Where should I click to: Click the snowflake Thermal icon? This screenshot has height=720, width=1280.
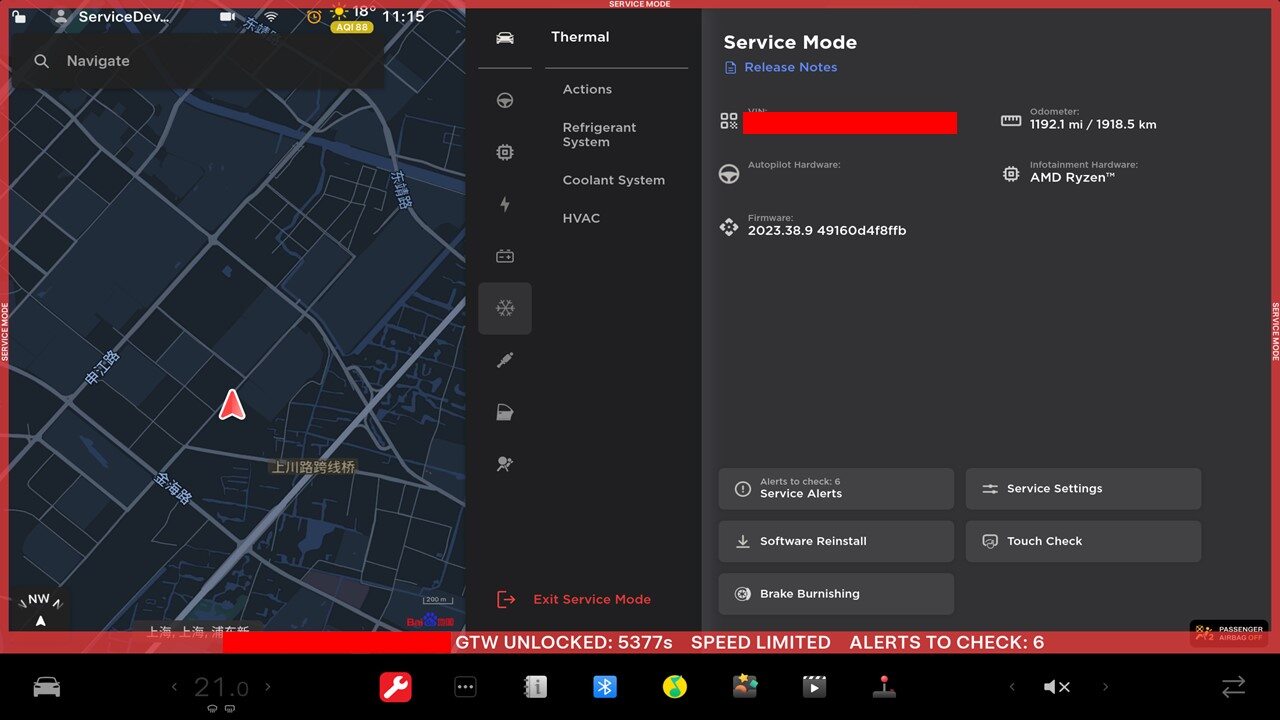pos(505,308)
